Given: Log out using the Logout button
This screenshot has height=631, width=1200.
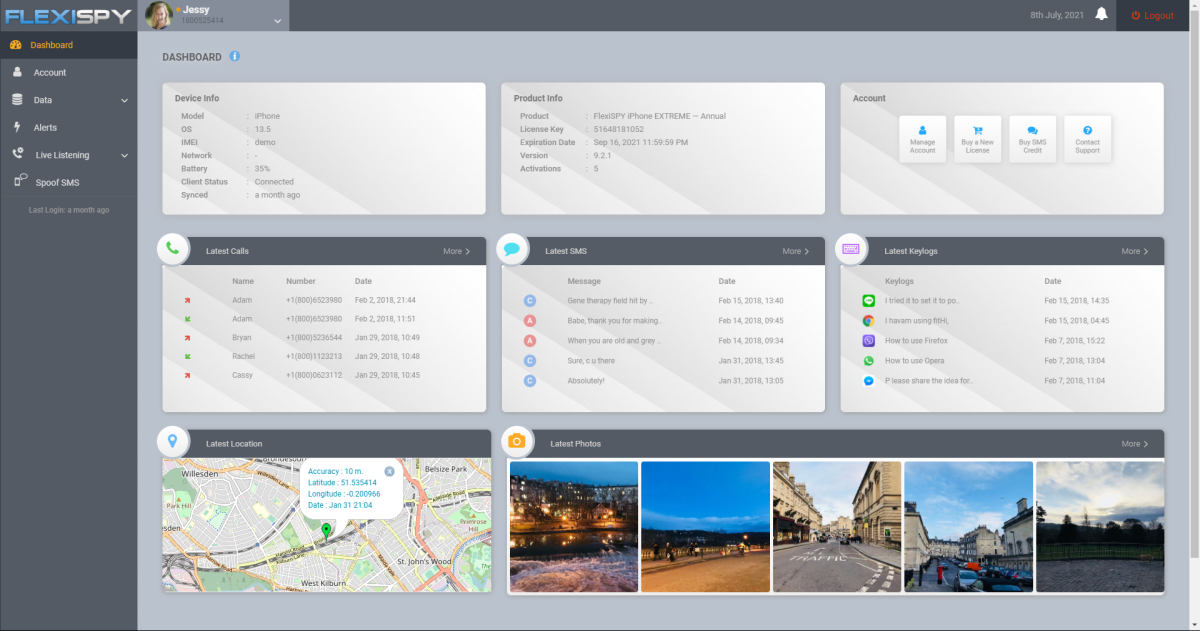Looking at the screenshot, I should (x=1152, y=15).
